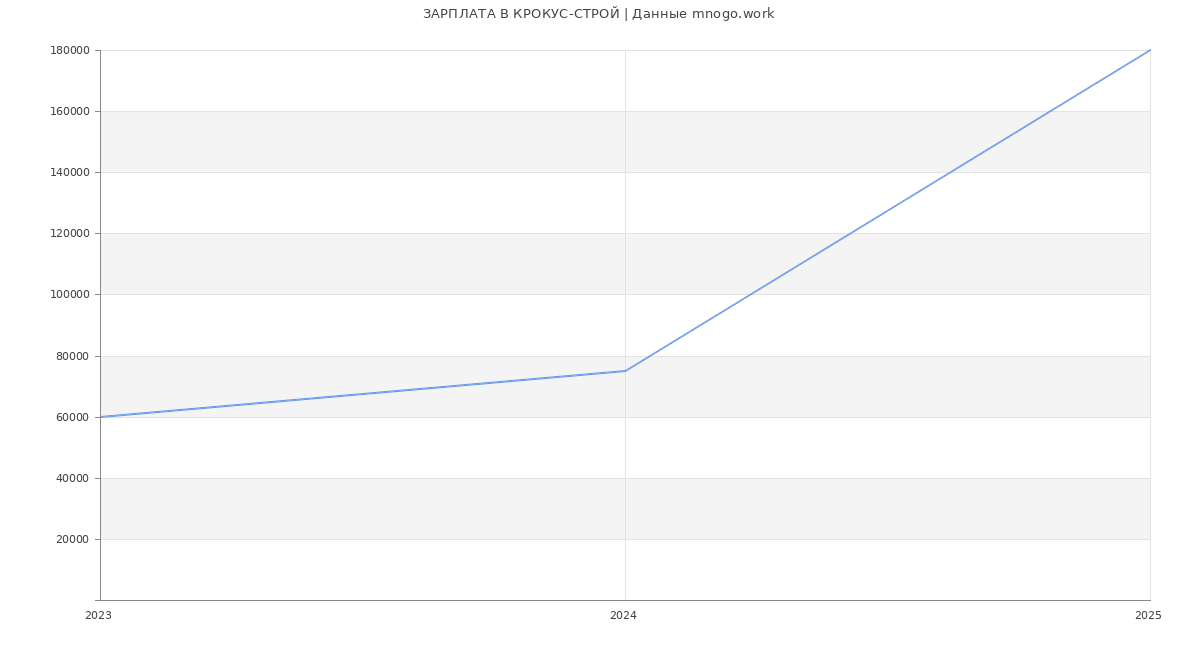This screenshot has height=650, width=1200.
Task: Select the 2023 data point on the line
Action: click(101, 417)
